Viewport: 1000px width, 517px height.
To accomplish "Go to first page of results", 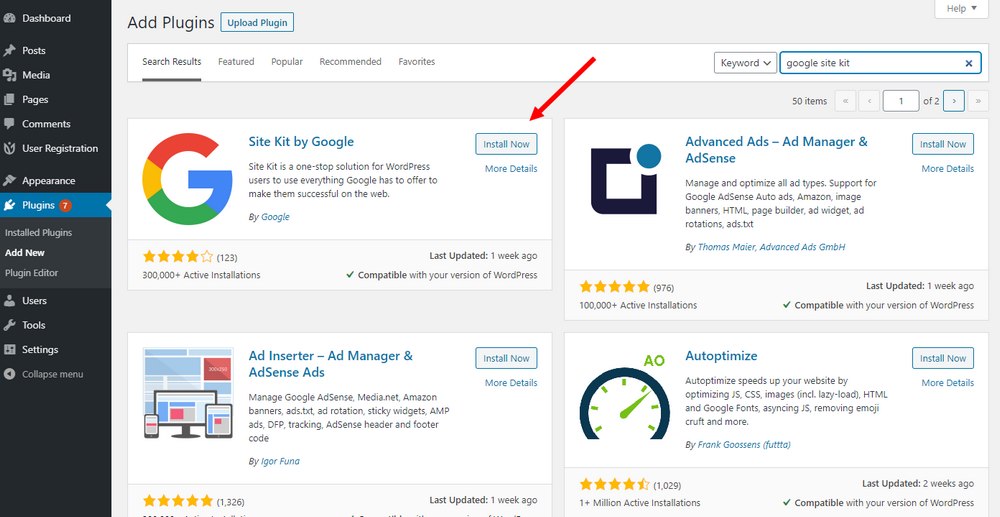I will point(845,101).
